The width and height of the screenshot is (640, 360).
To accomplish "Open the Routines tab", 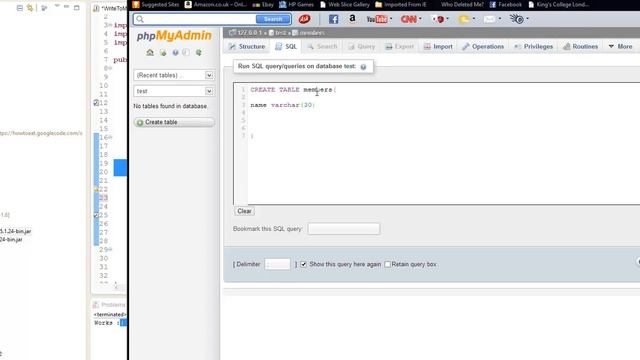I will 580,47.
